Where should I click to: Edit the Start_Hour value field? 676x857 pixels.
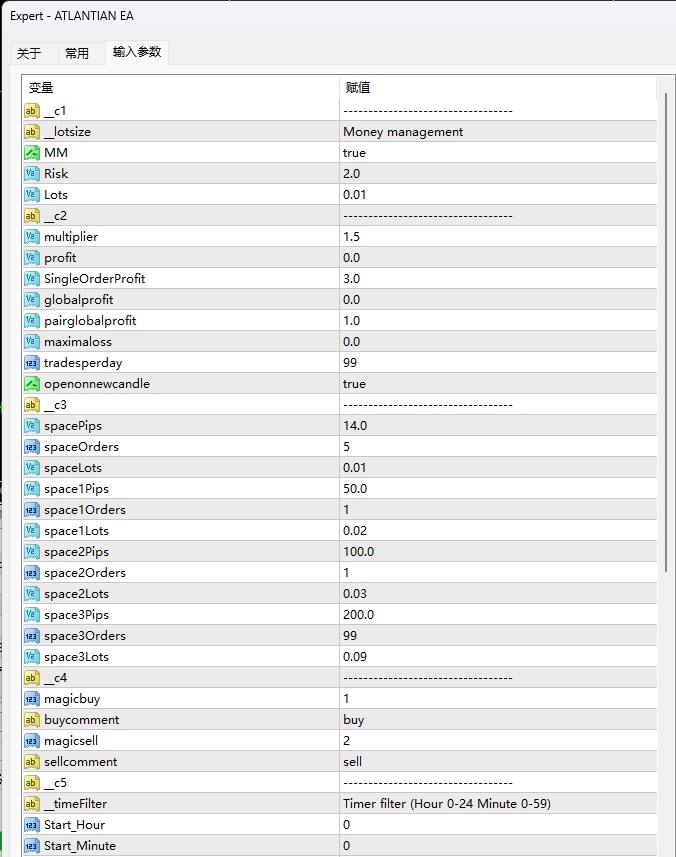click(x=347, y=825)
